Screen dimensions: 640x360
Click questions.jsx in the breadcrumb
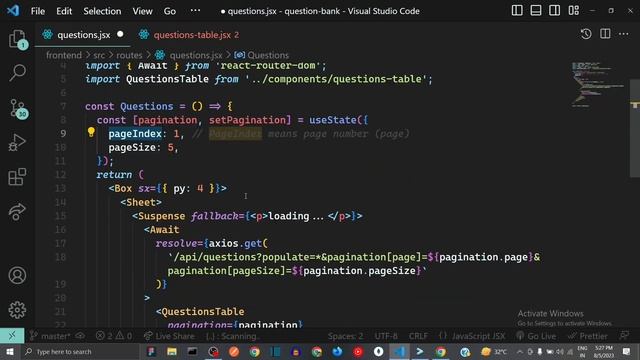[196, 55]
